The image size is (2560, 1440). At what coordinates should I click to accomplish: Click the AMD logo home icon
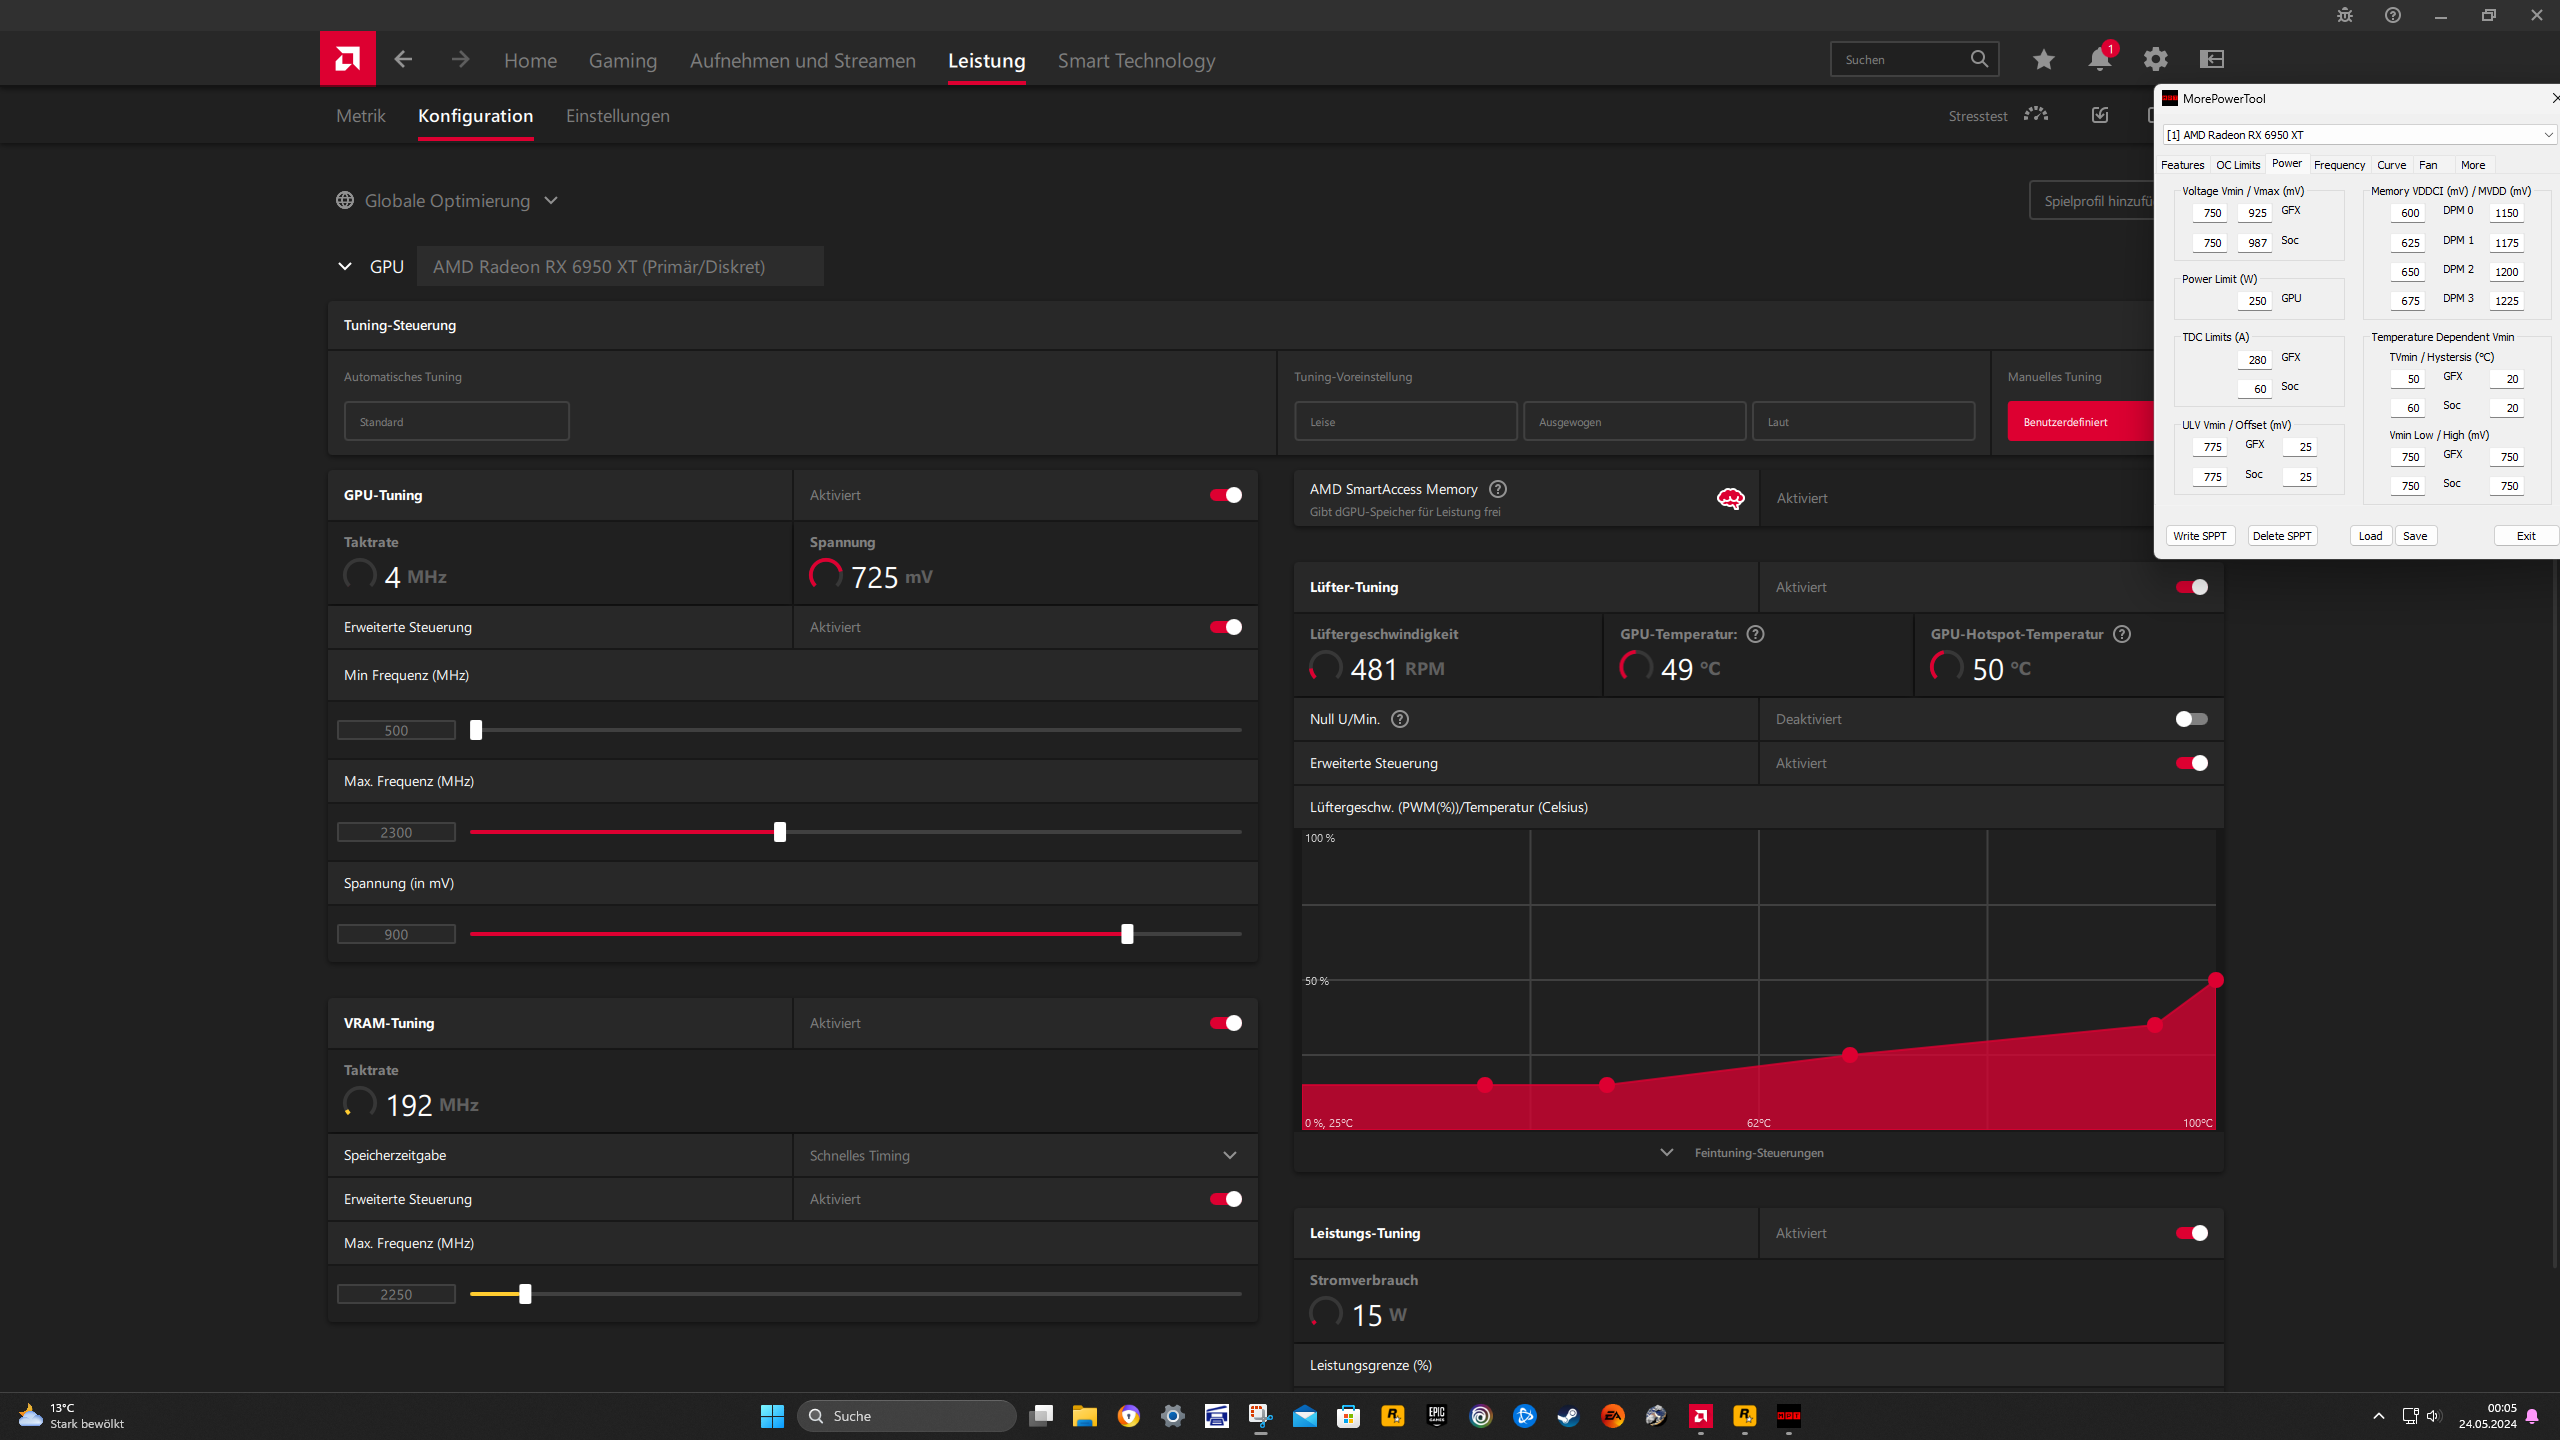(347, 59)
